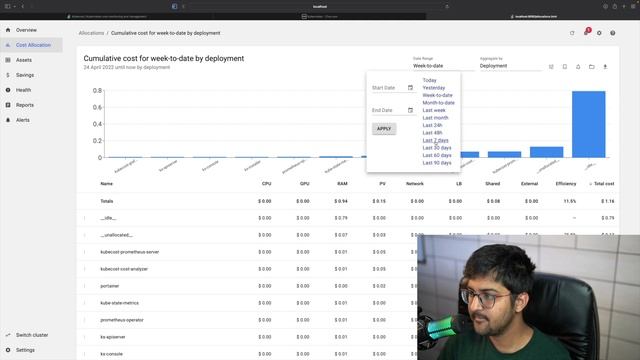
Task: Toggle the Safari sidebar icon
Action: click(7, 7)
